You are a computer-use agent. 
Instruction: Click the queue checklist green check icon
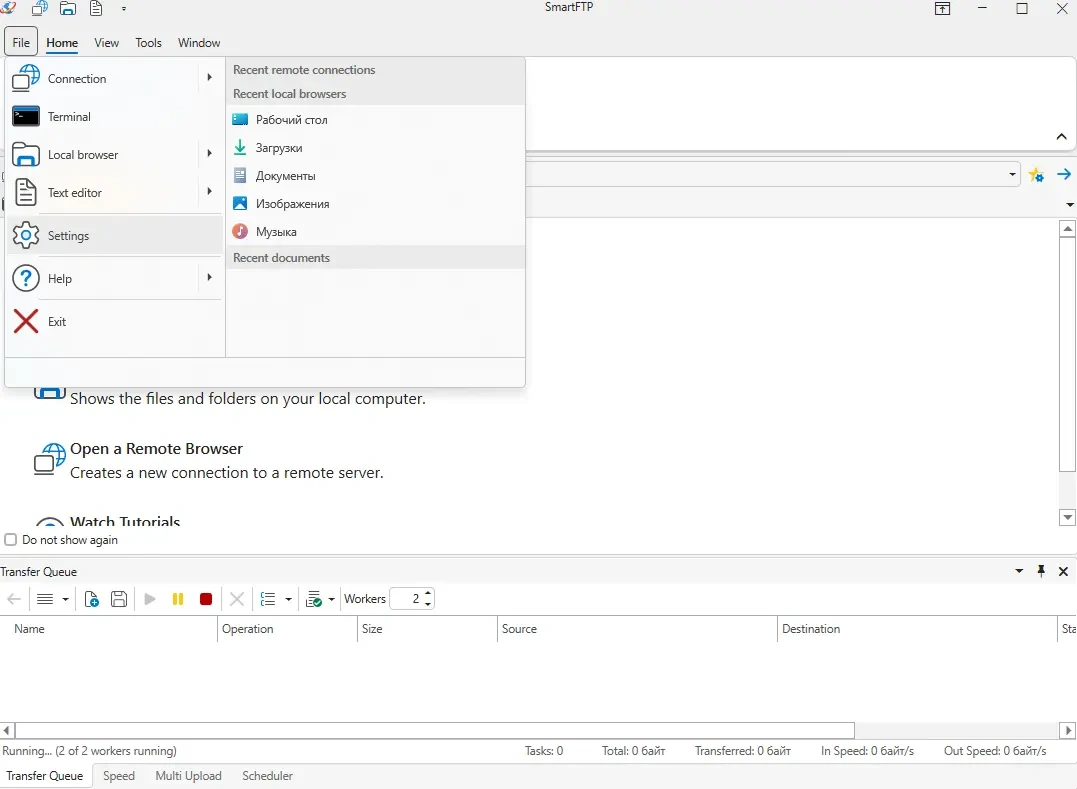pos(314,599)
